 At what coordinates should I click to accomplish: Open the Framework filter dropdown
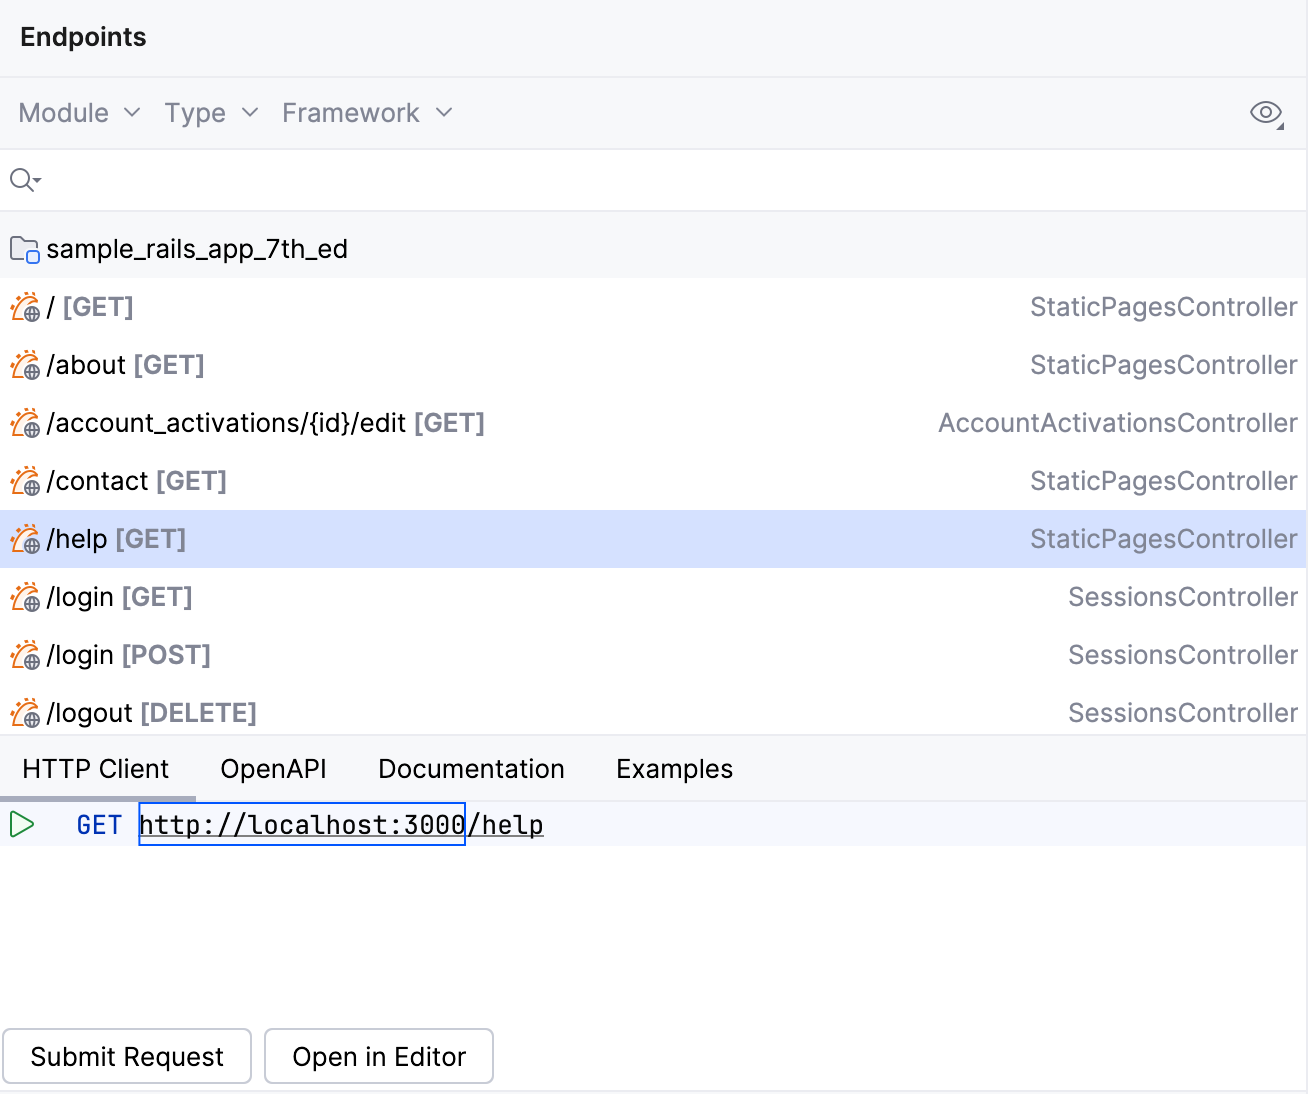click(x=366, y=113)
